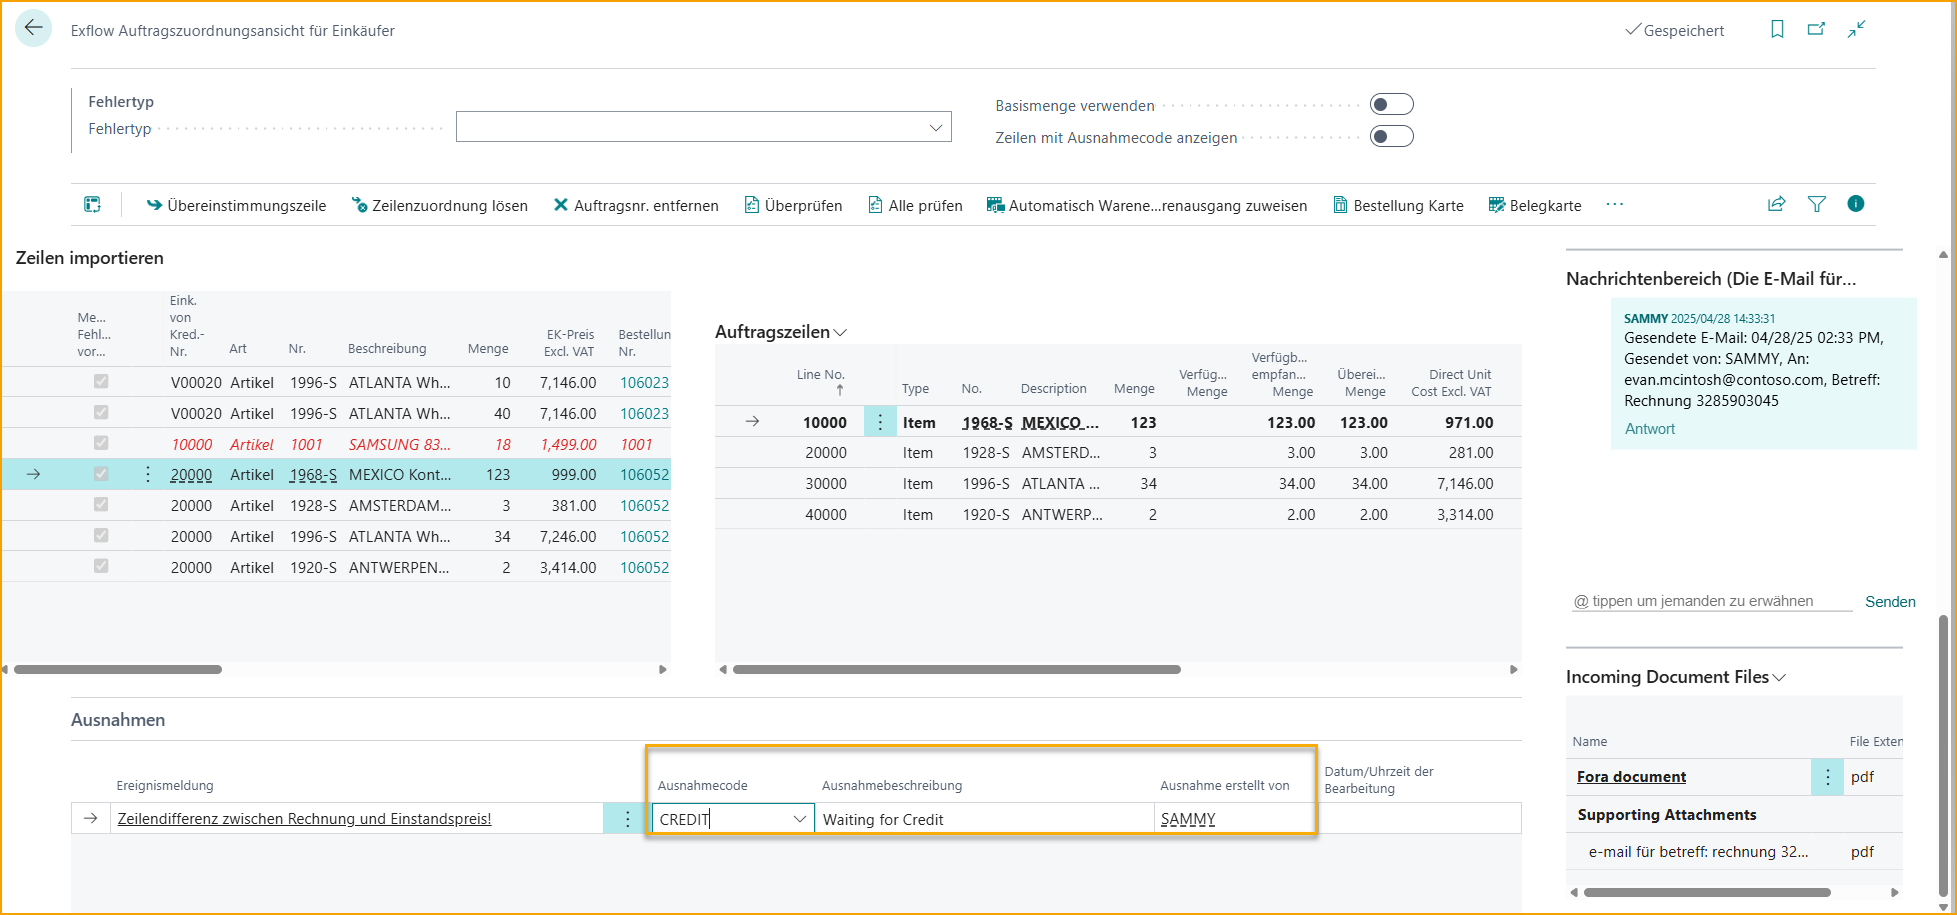This screenshot has height=915, width=1957.
Task: Open more options ellipsis in toolbar
Action: click(x=1614, y=204)
